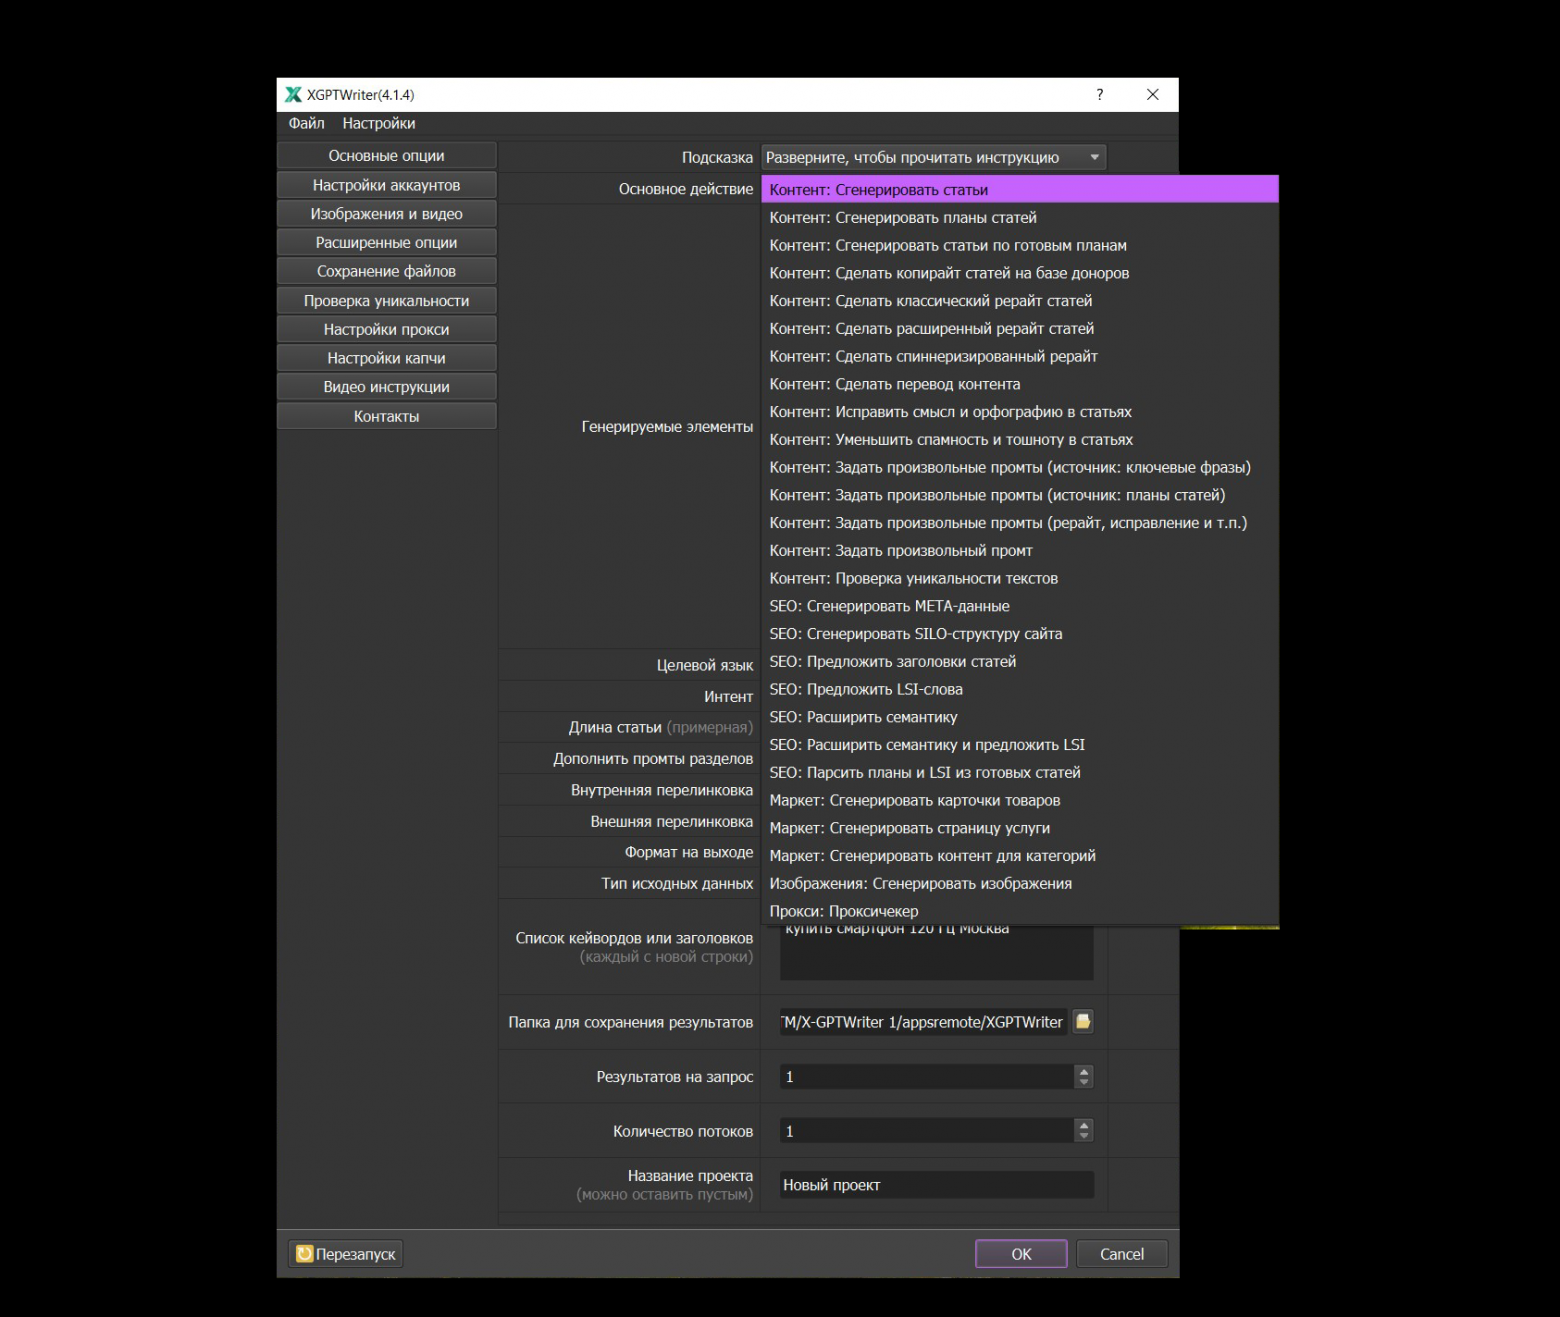Dismiss dialog with Cancel button
This screenshot has width=1560, height=1317.
[1121, 1253]
